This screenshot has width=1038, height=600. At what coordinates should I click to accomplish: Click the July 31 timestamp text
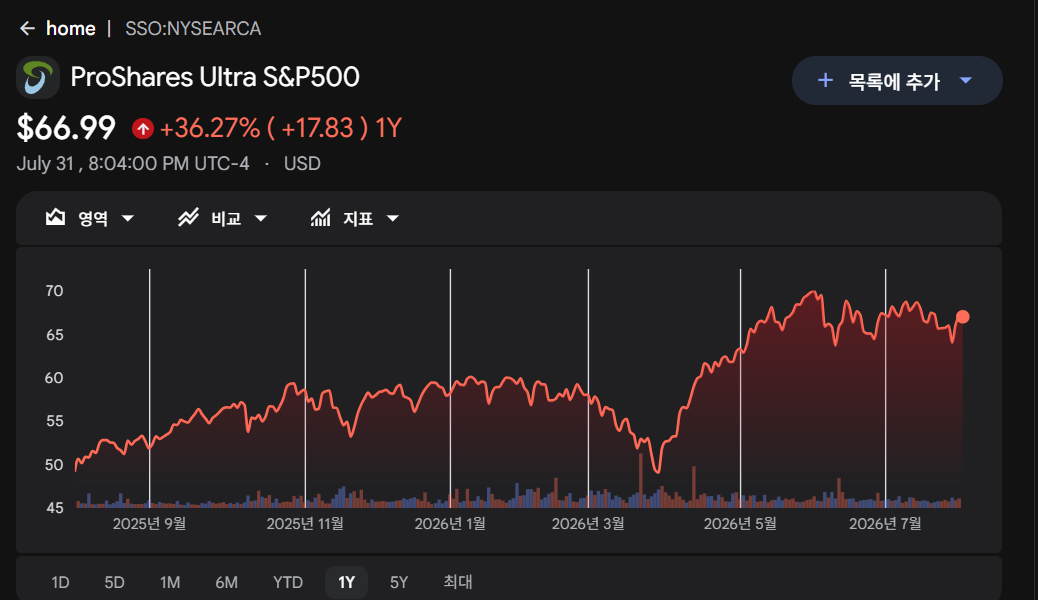(133, 164)
